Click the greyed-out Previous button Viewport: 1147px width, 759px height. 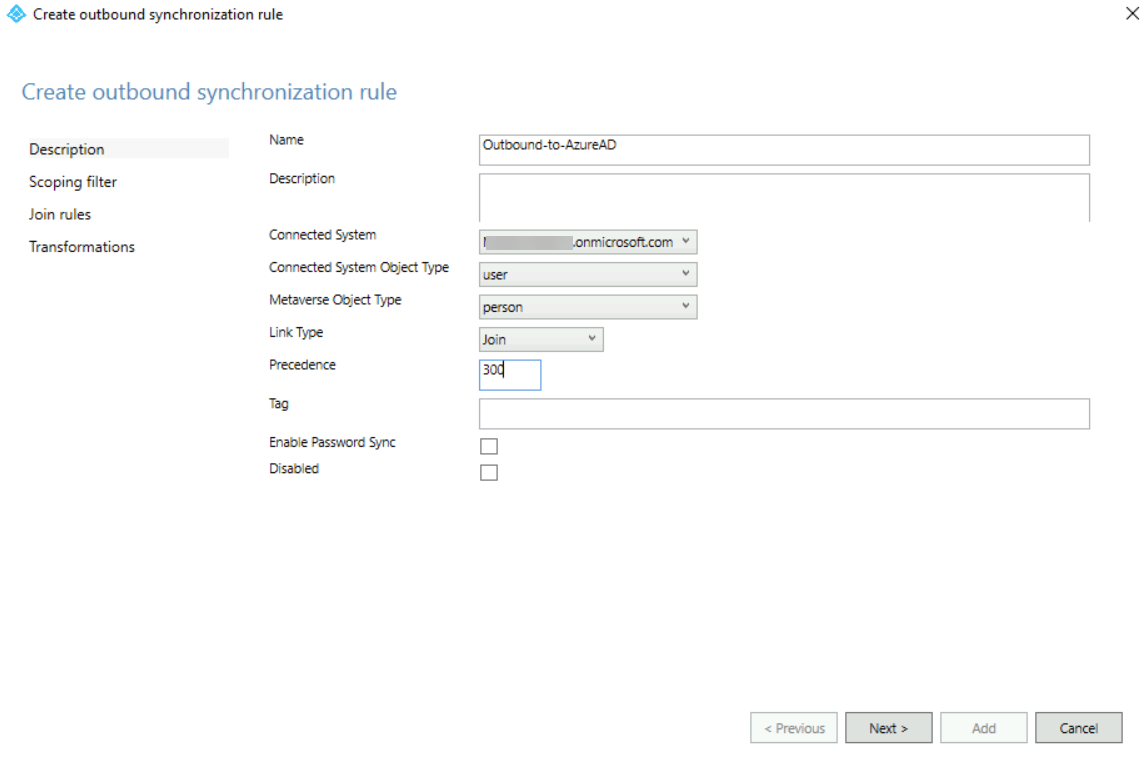point(794,728)
